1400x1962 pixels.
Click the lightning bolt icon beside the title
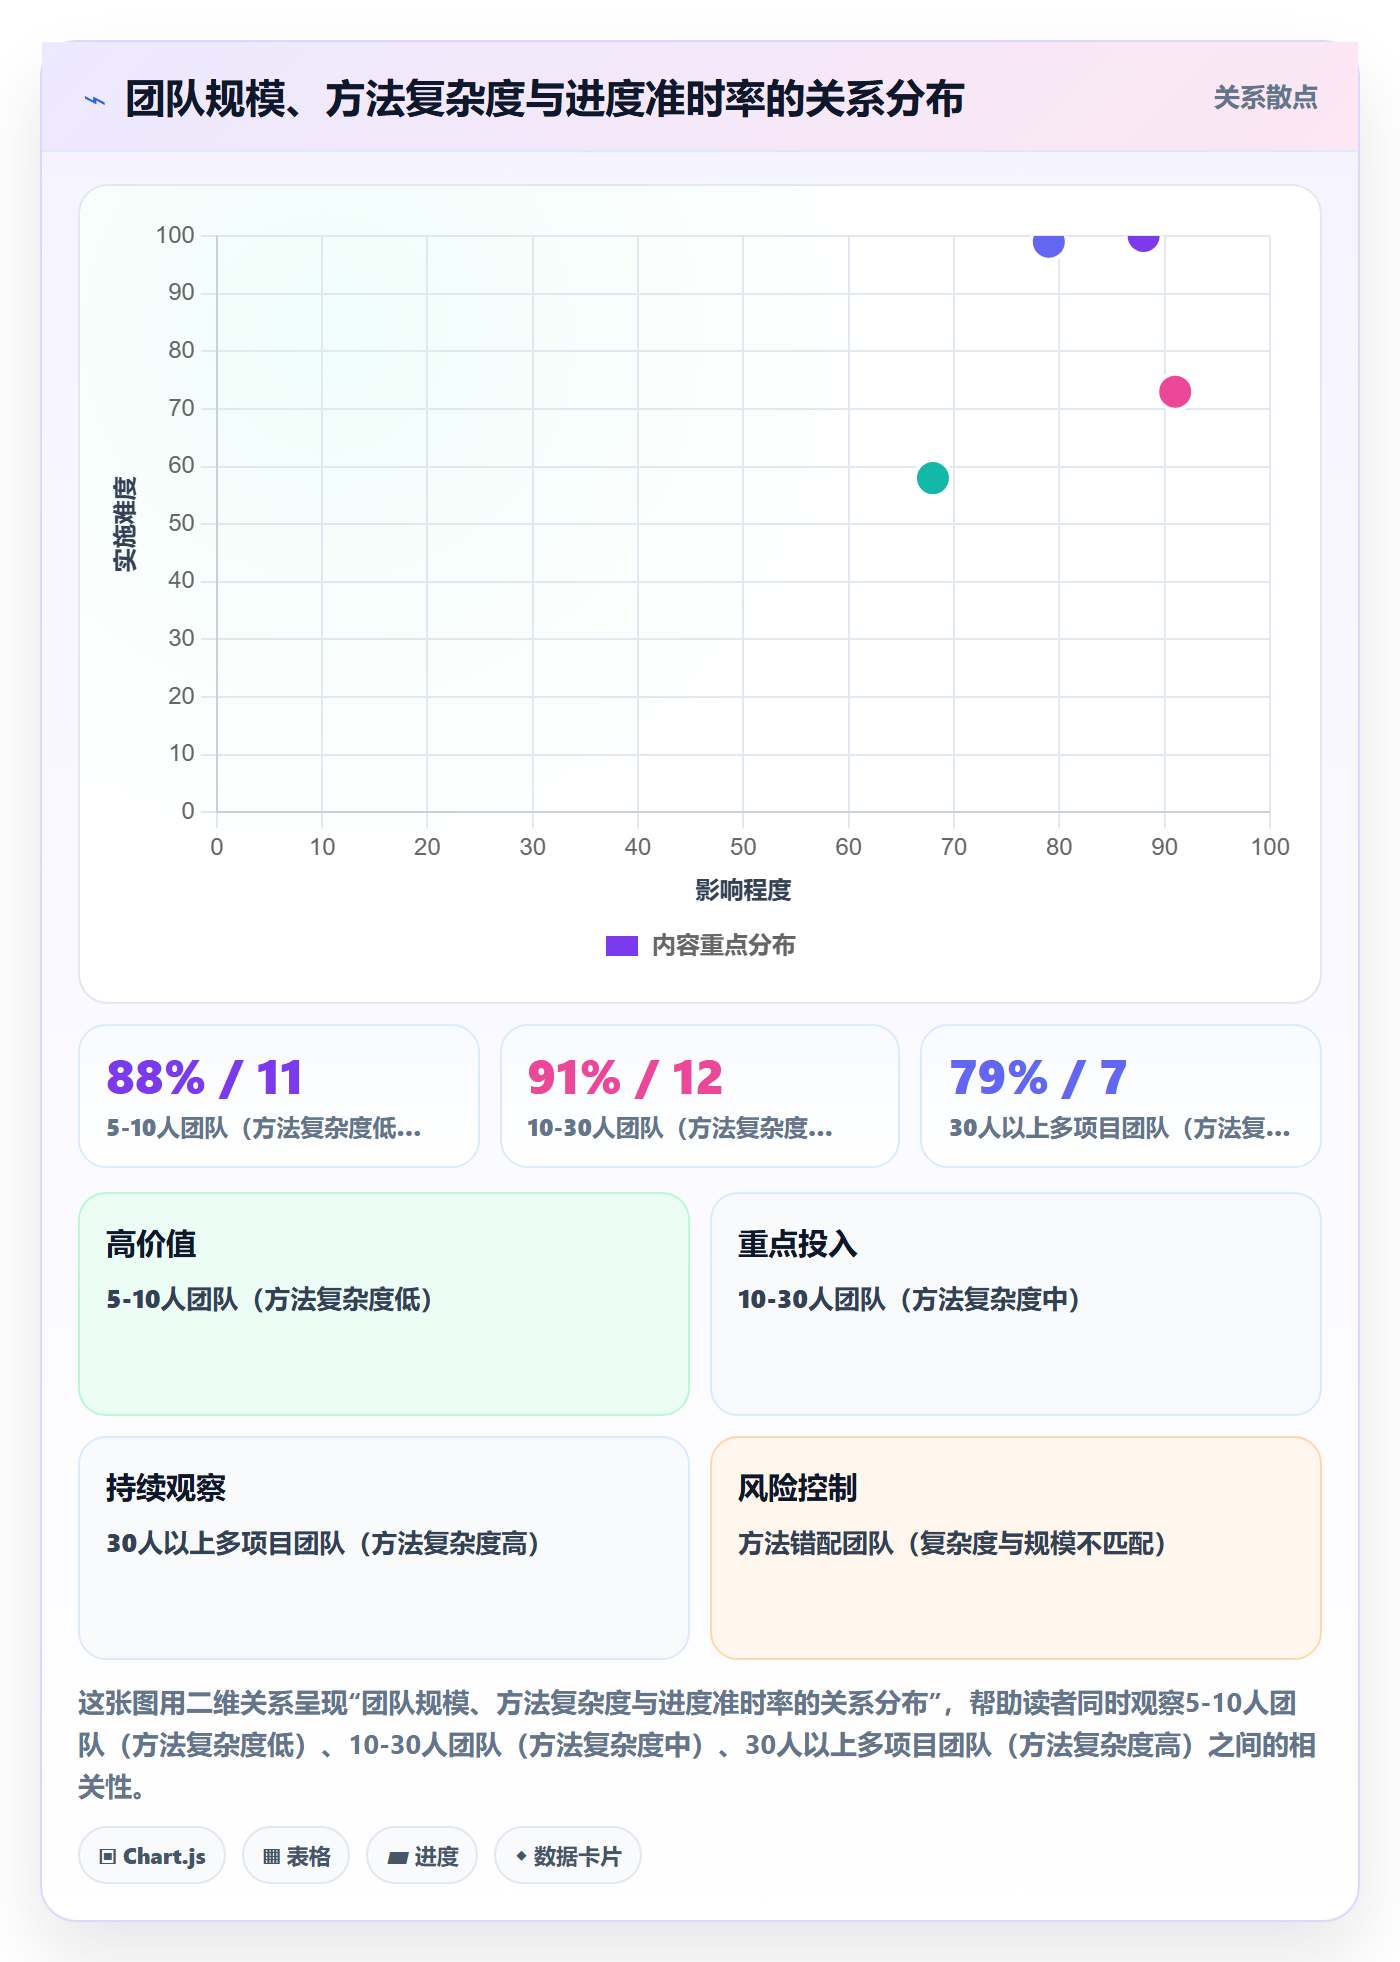(x=95, y=100)
